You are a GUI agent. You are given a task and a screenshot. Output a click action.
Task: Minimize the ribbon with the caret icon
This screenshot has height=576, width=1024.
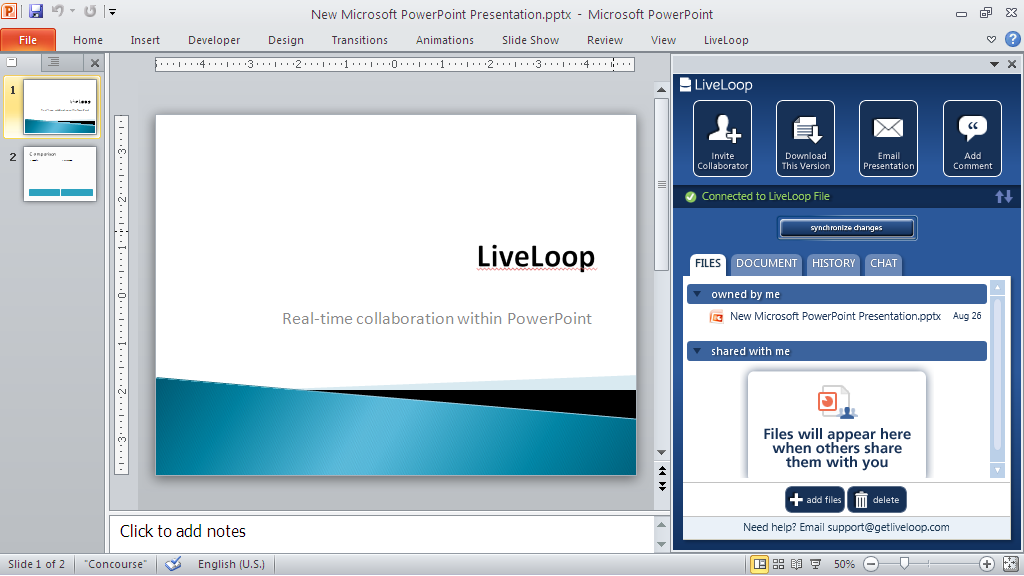(x=991, y=40)
